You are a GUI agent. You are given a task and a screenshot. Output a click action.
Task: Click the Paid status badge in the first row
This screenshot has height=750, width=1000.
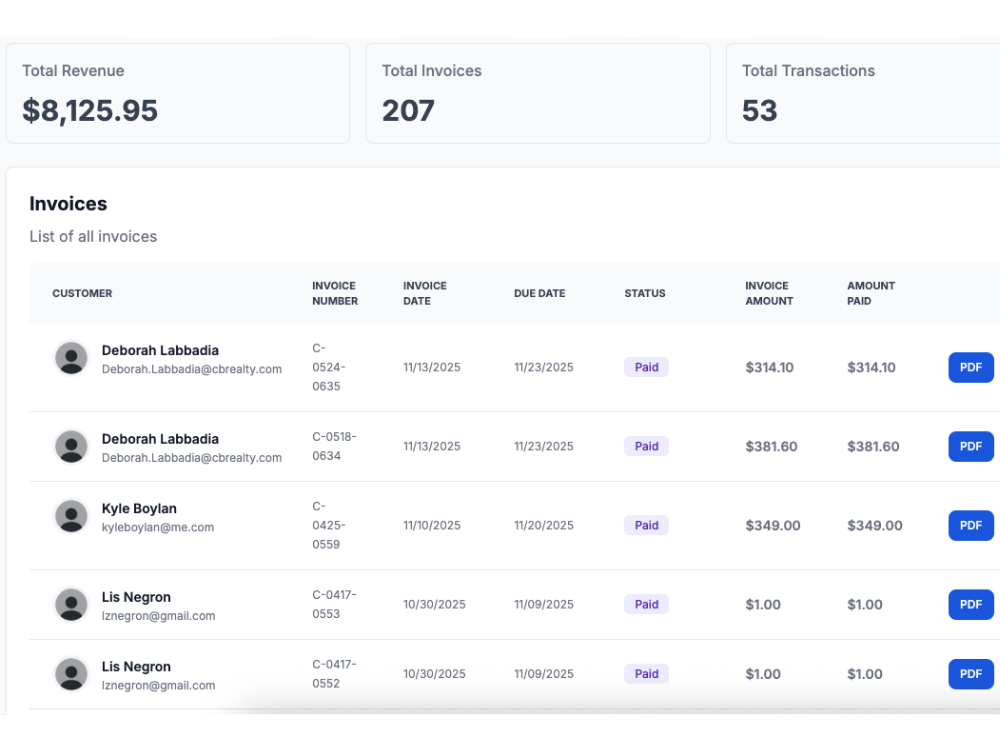coord(646,367)
